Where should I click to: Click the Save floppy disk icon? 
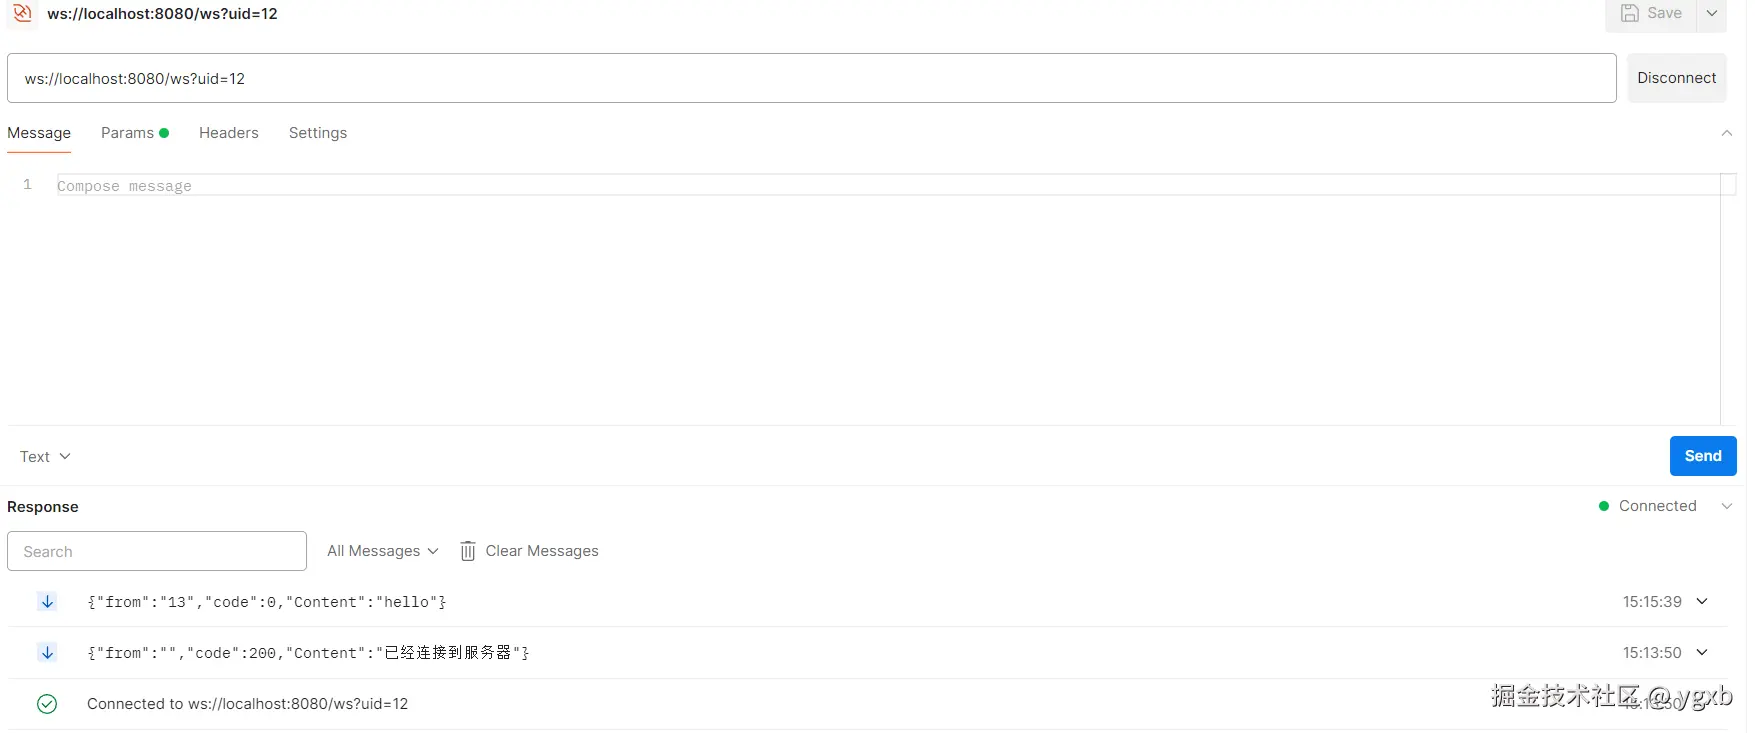[1630, 13]
